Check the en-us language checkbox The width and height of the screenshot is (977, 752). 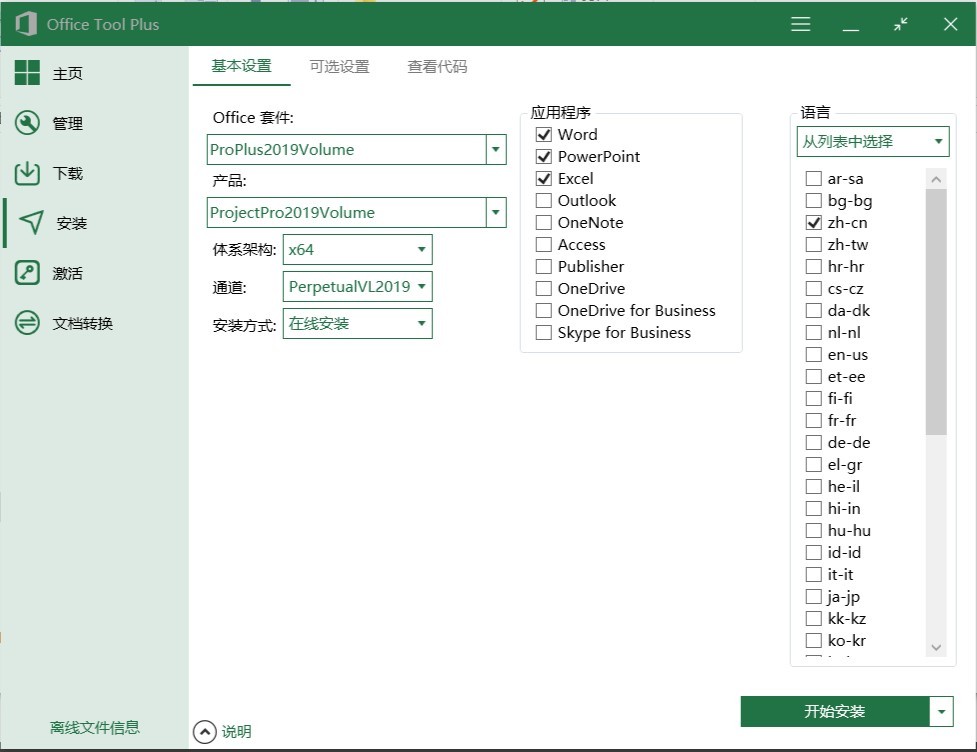[813, 355]
